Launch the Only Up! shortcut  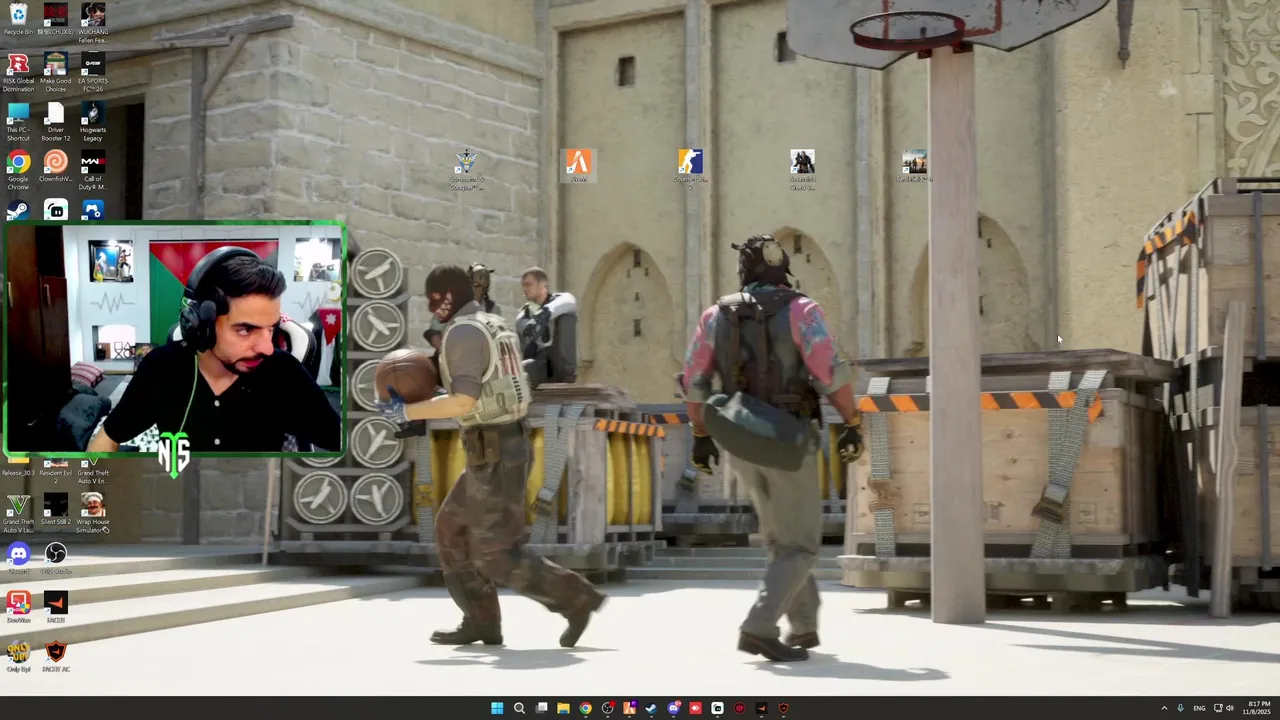[x=18, y=656]
